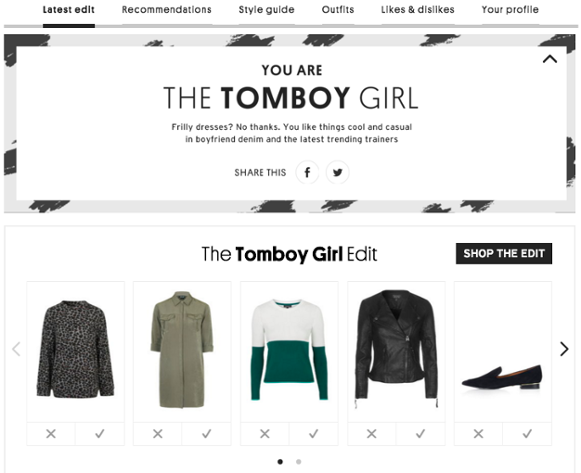The height and width of the screenshot is (473, 581).
Task: Like the leopard print jumper with checkmark
Action: click(x=100, y=434)
